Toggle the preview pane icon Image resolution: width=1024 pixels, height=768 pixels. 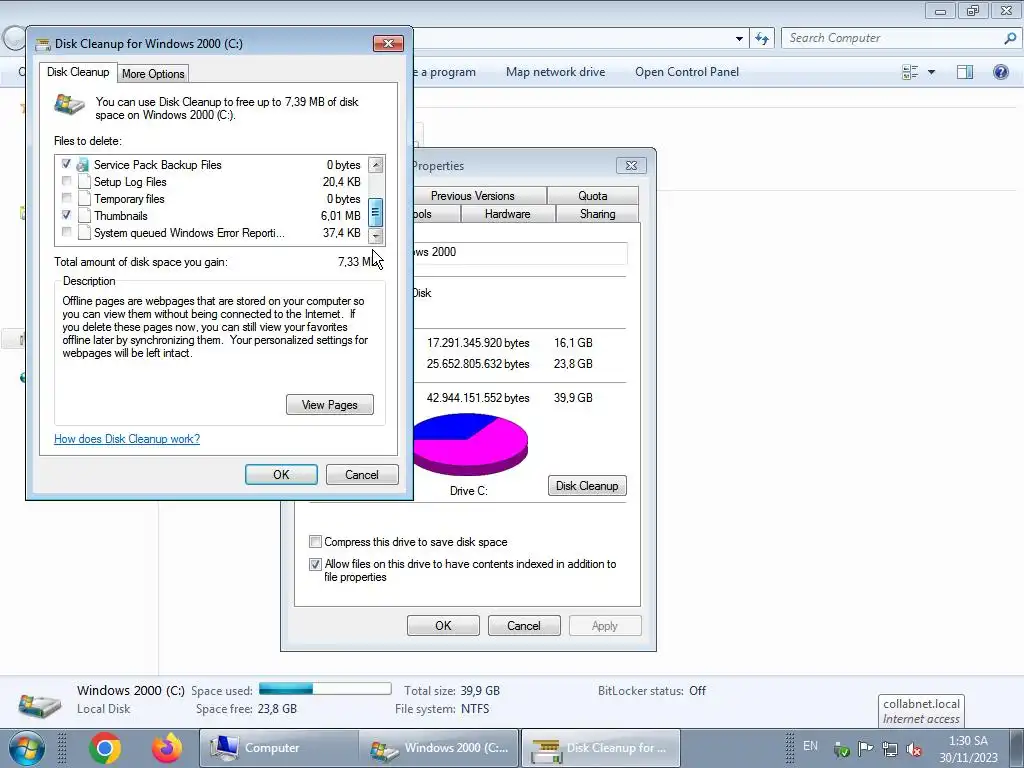965,72
